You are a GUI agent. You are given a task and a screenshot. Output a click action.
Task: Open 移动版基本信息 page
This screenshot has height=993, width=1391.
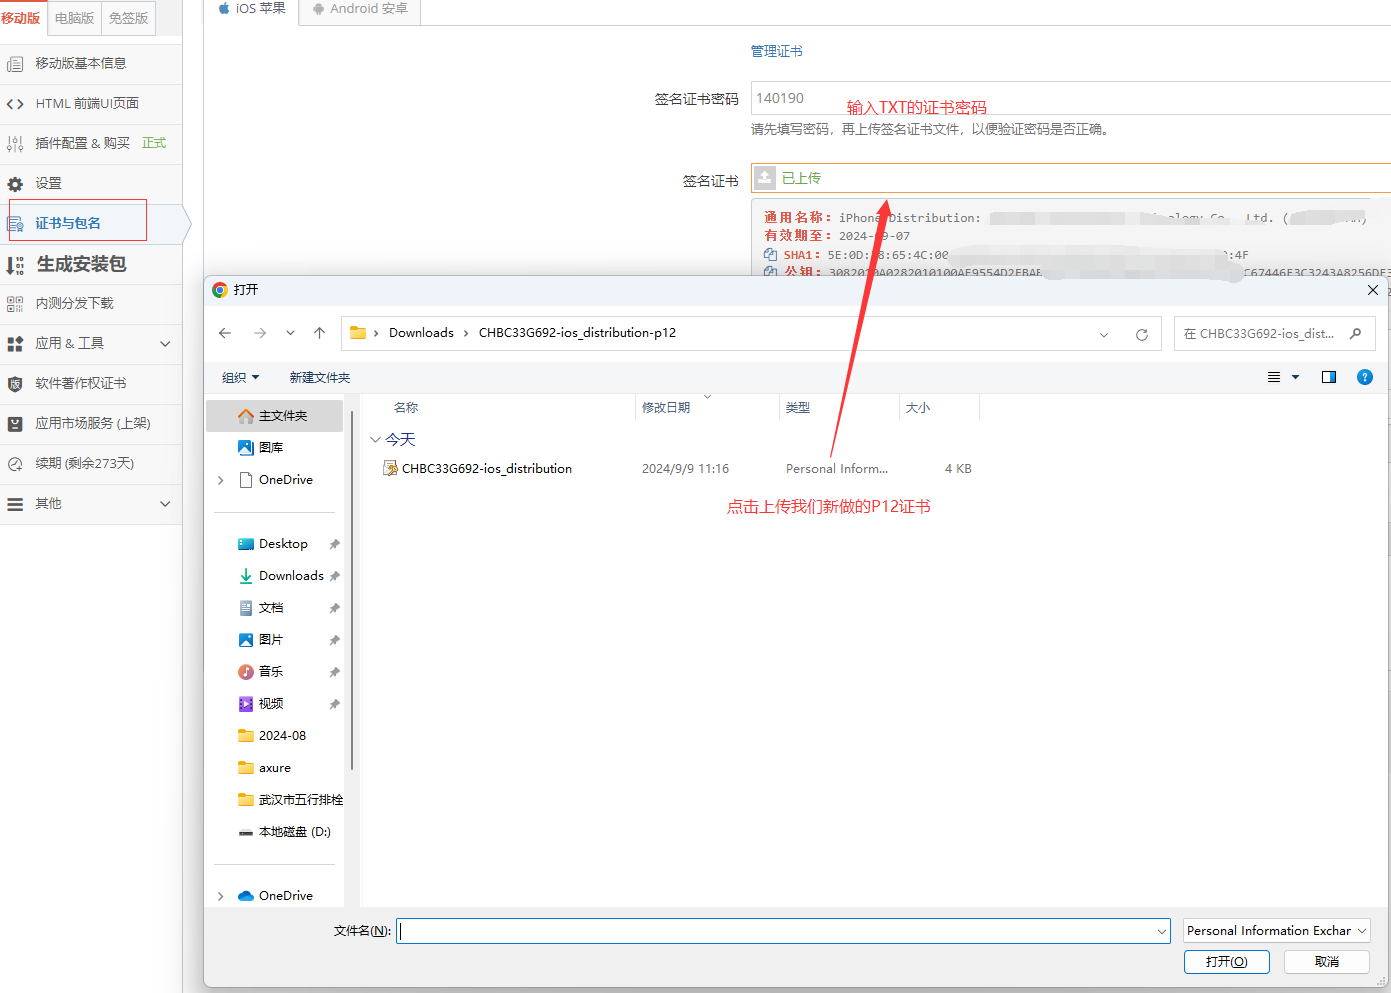(x=91, y=63)
